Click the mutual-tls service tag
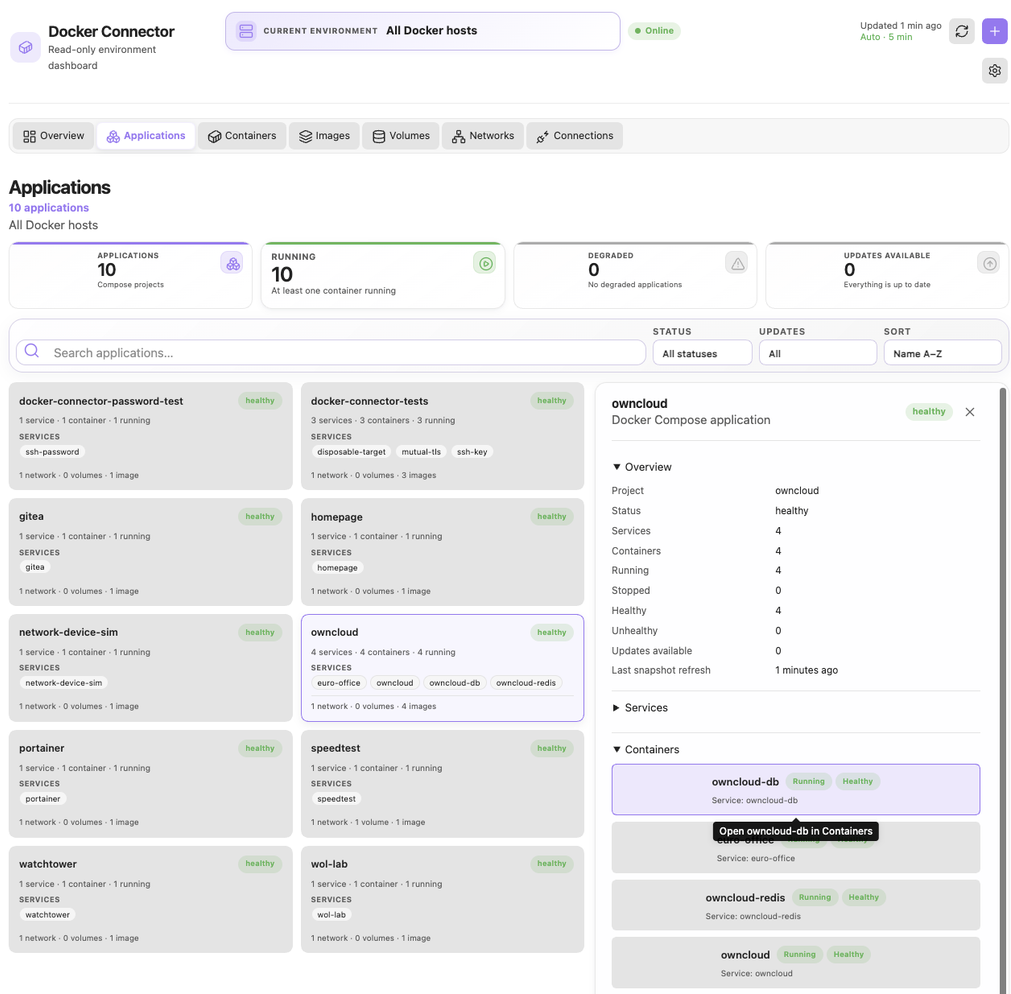This screenshot has height=994, width=1011. click(421, 452)
